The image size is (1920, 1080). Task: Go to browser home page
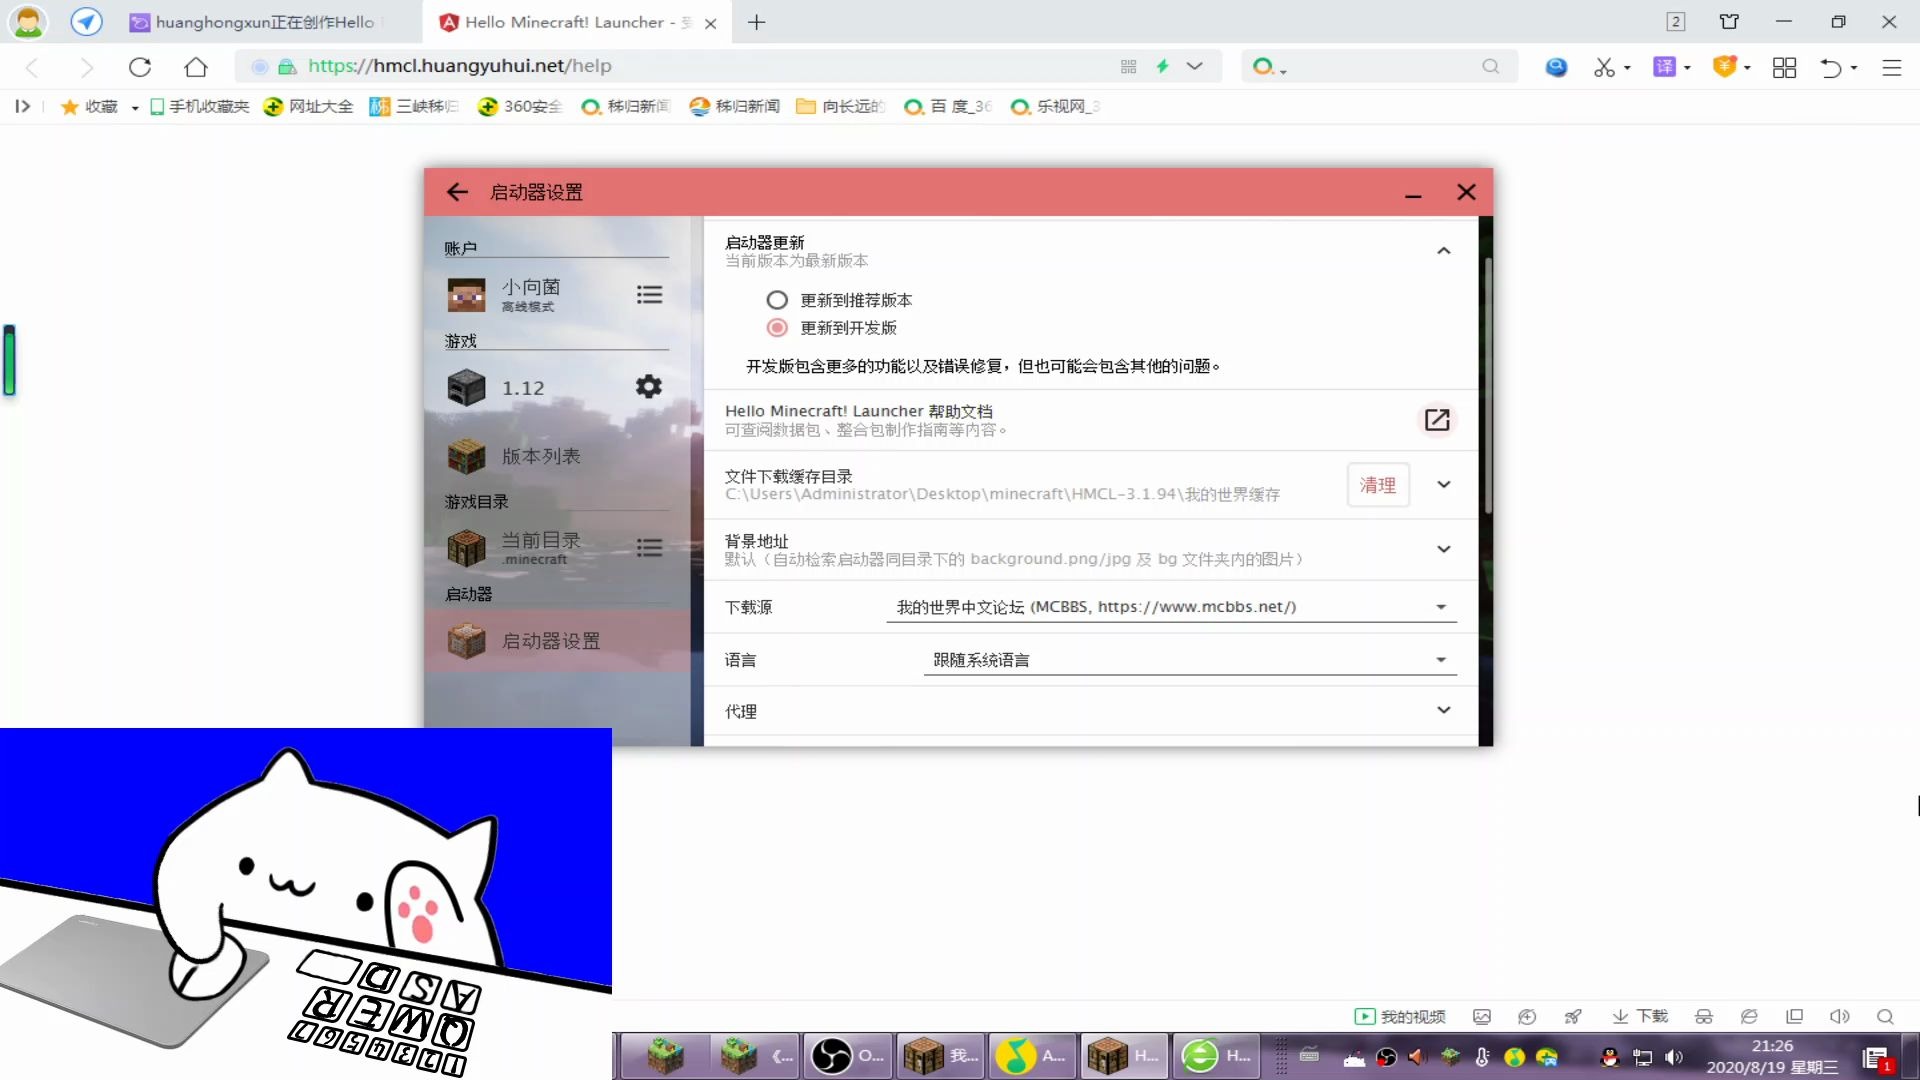[196, 67]
